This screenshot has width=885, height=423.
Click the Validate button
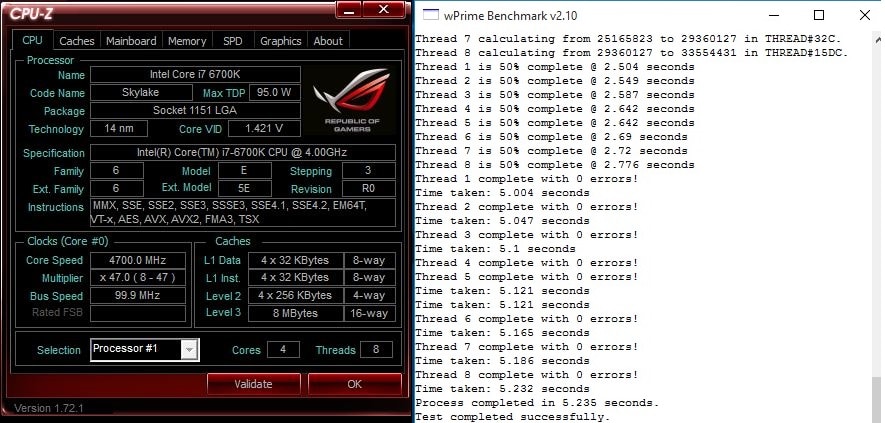coord(253,384)
